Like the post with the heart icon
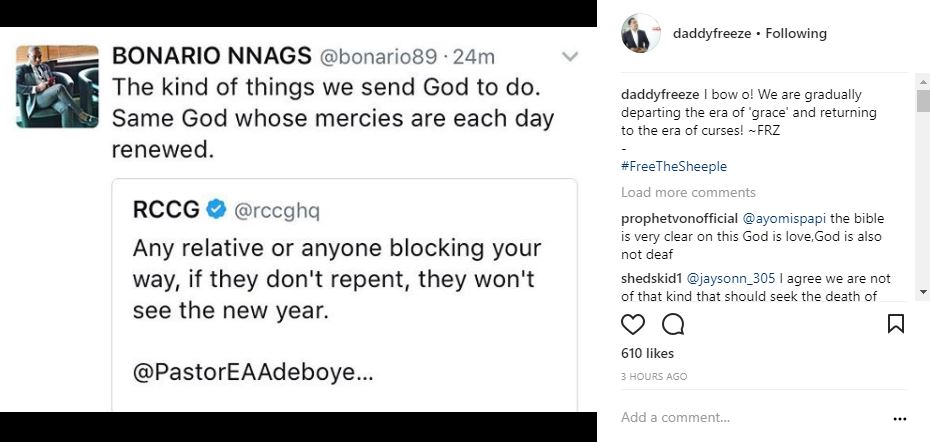 [633, 324]
